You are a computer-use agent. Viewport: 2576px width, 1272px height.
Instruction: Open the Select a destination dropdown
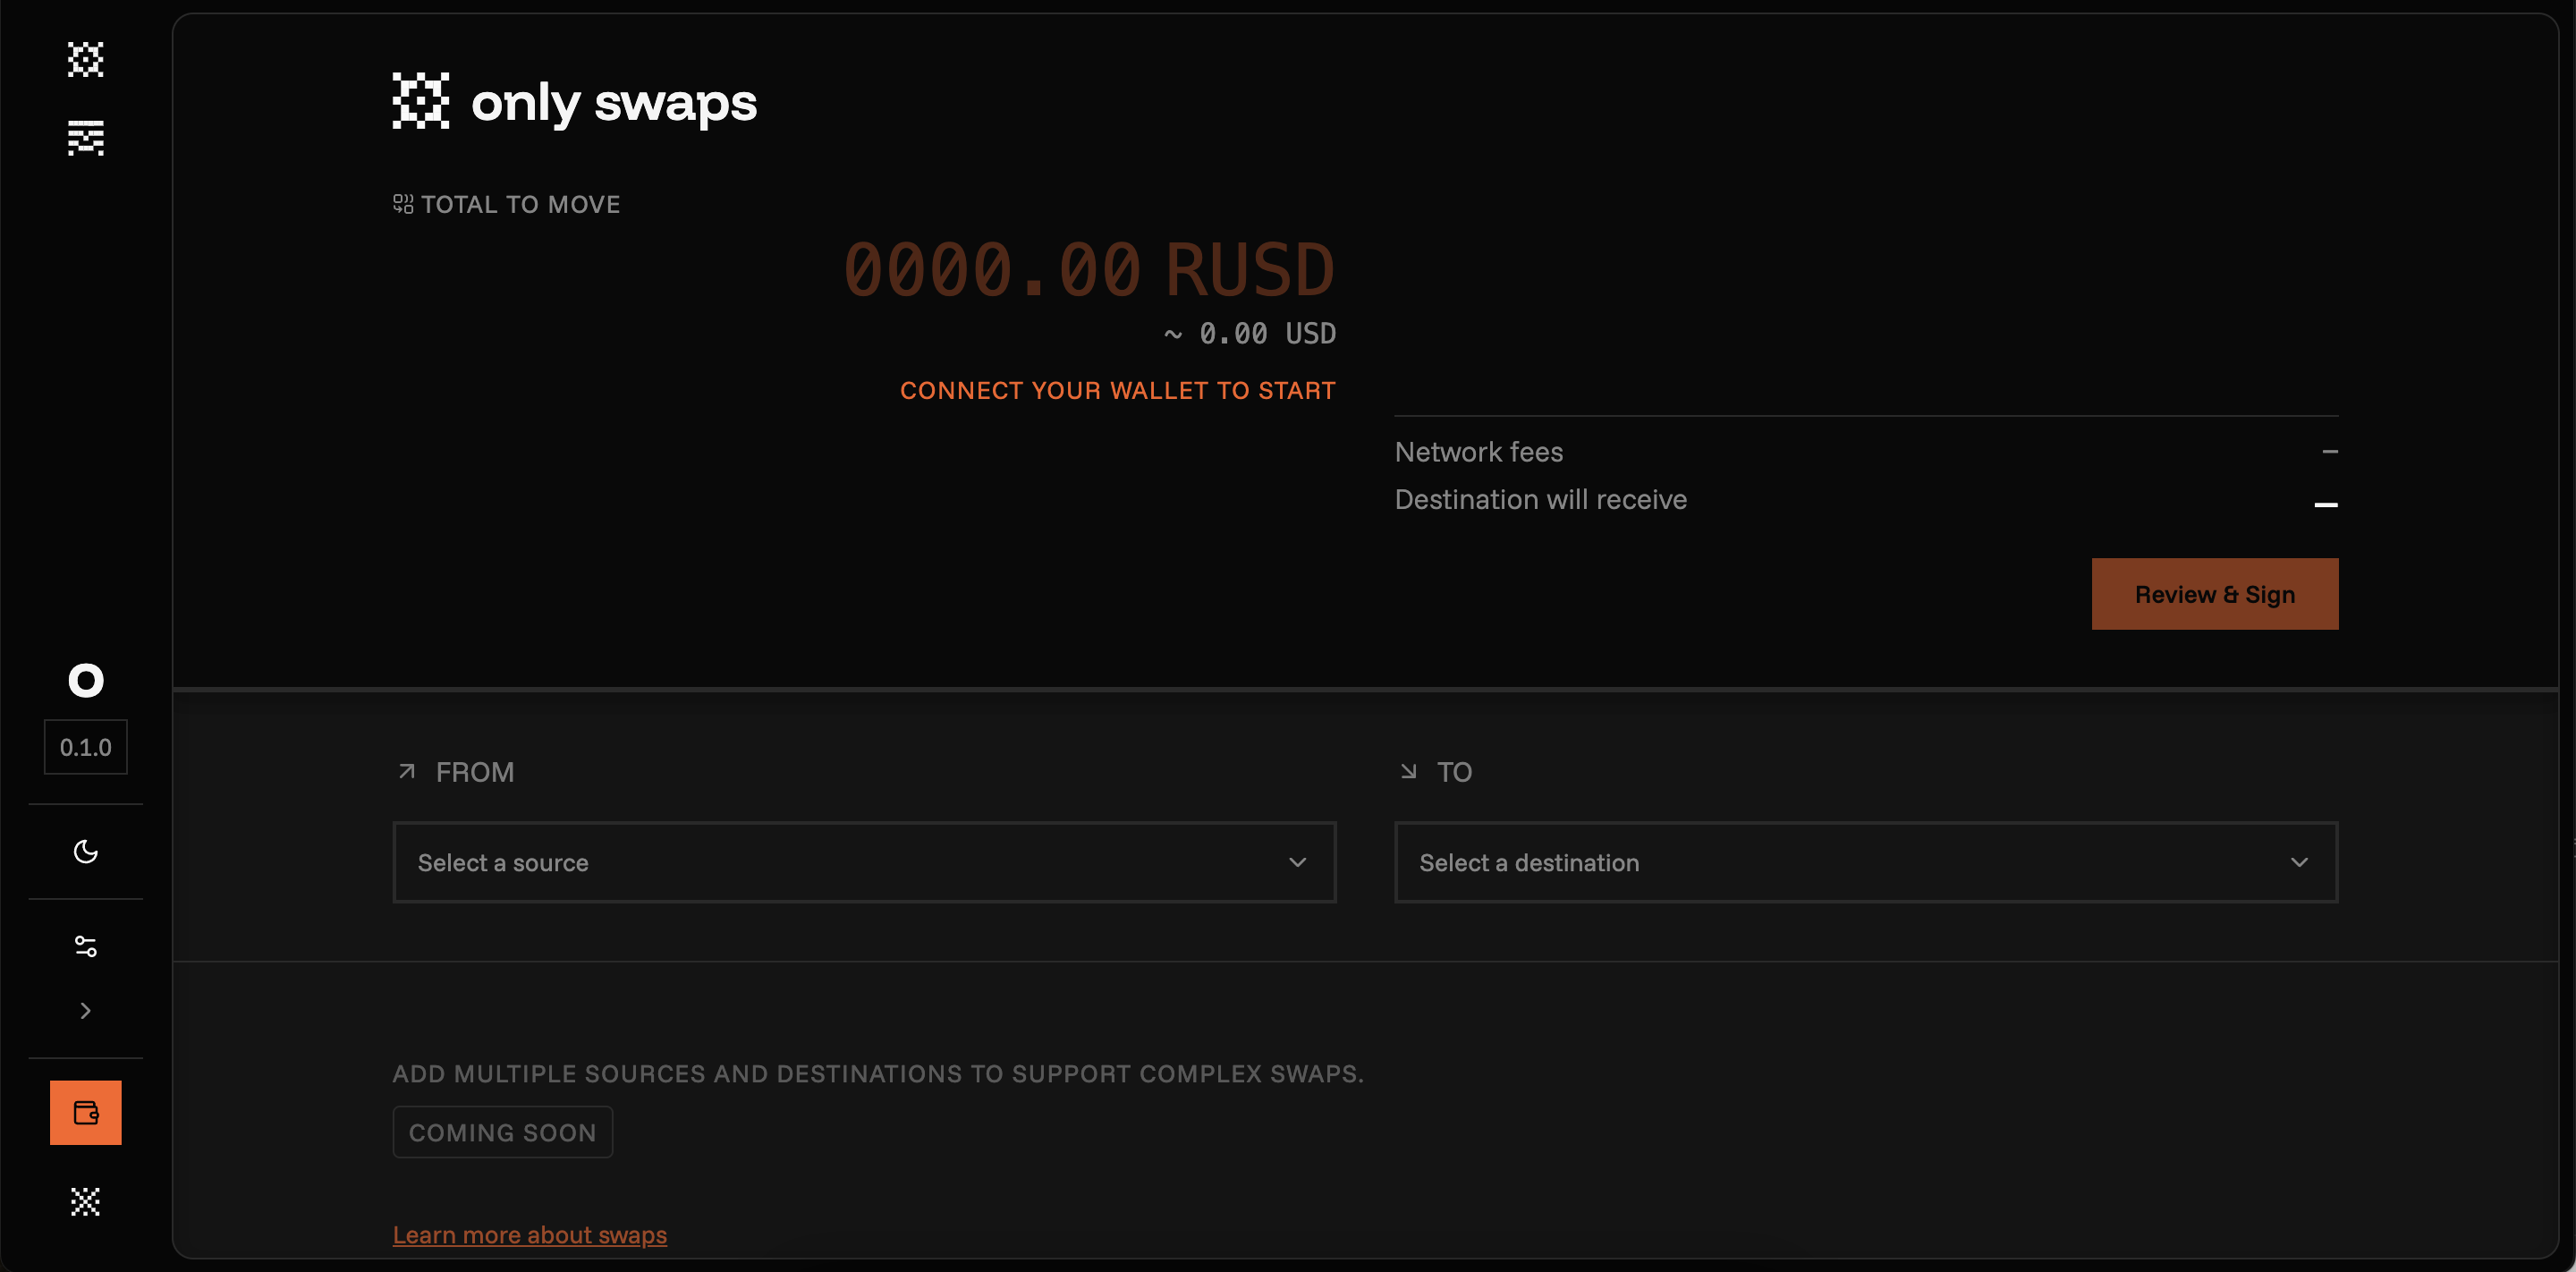[x=1865, y=862]
